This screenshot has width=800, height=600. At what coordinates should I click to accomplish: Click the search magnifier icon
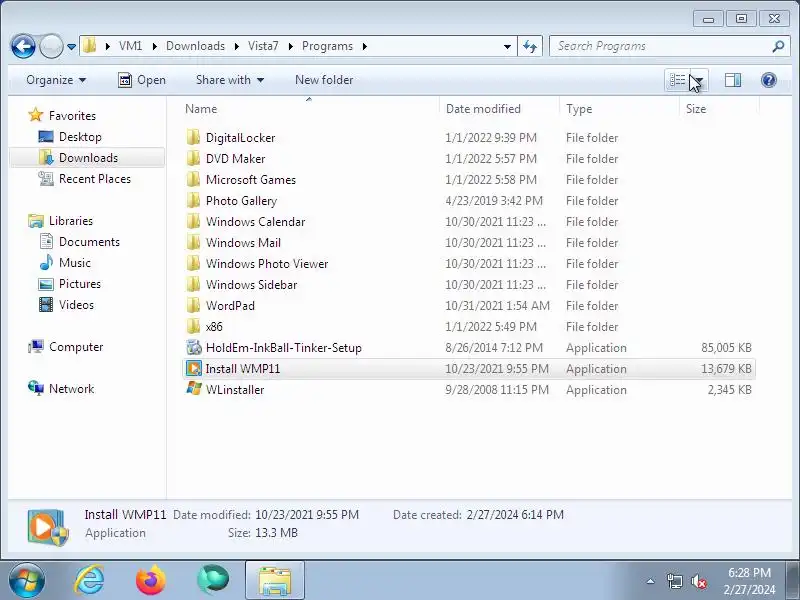[x=778, y=46]
